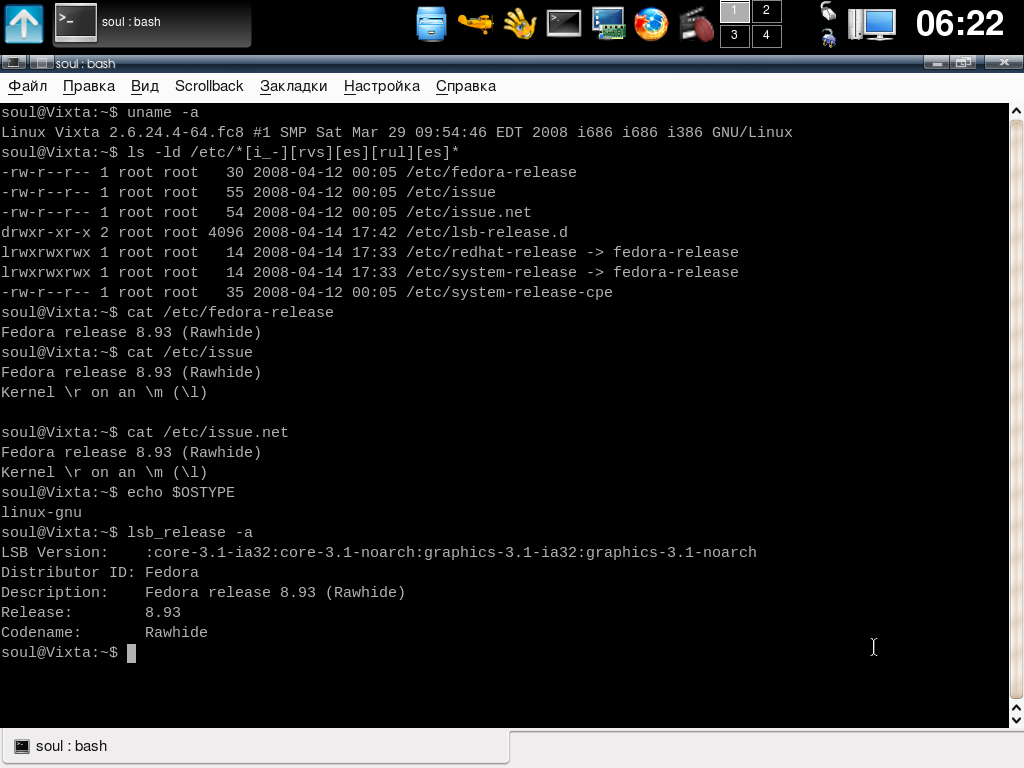Launch the Firefox browser

coord(652,24)
